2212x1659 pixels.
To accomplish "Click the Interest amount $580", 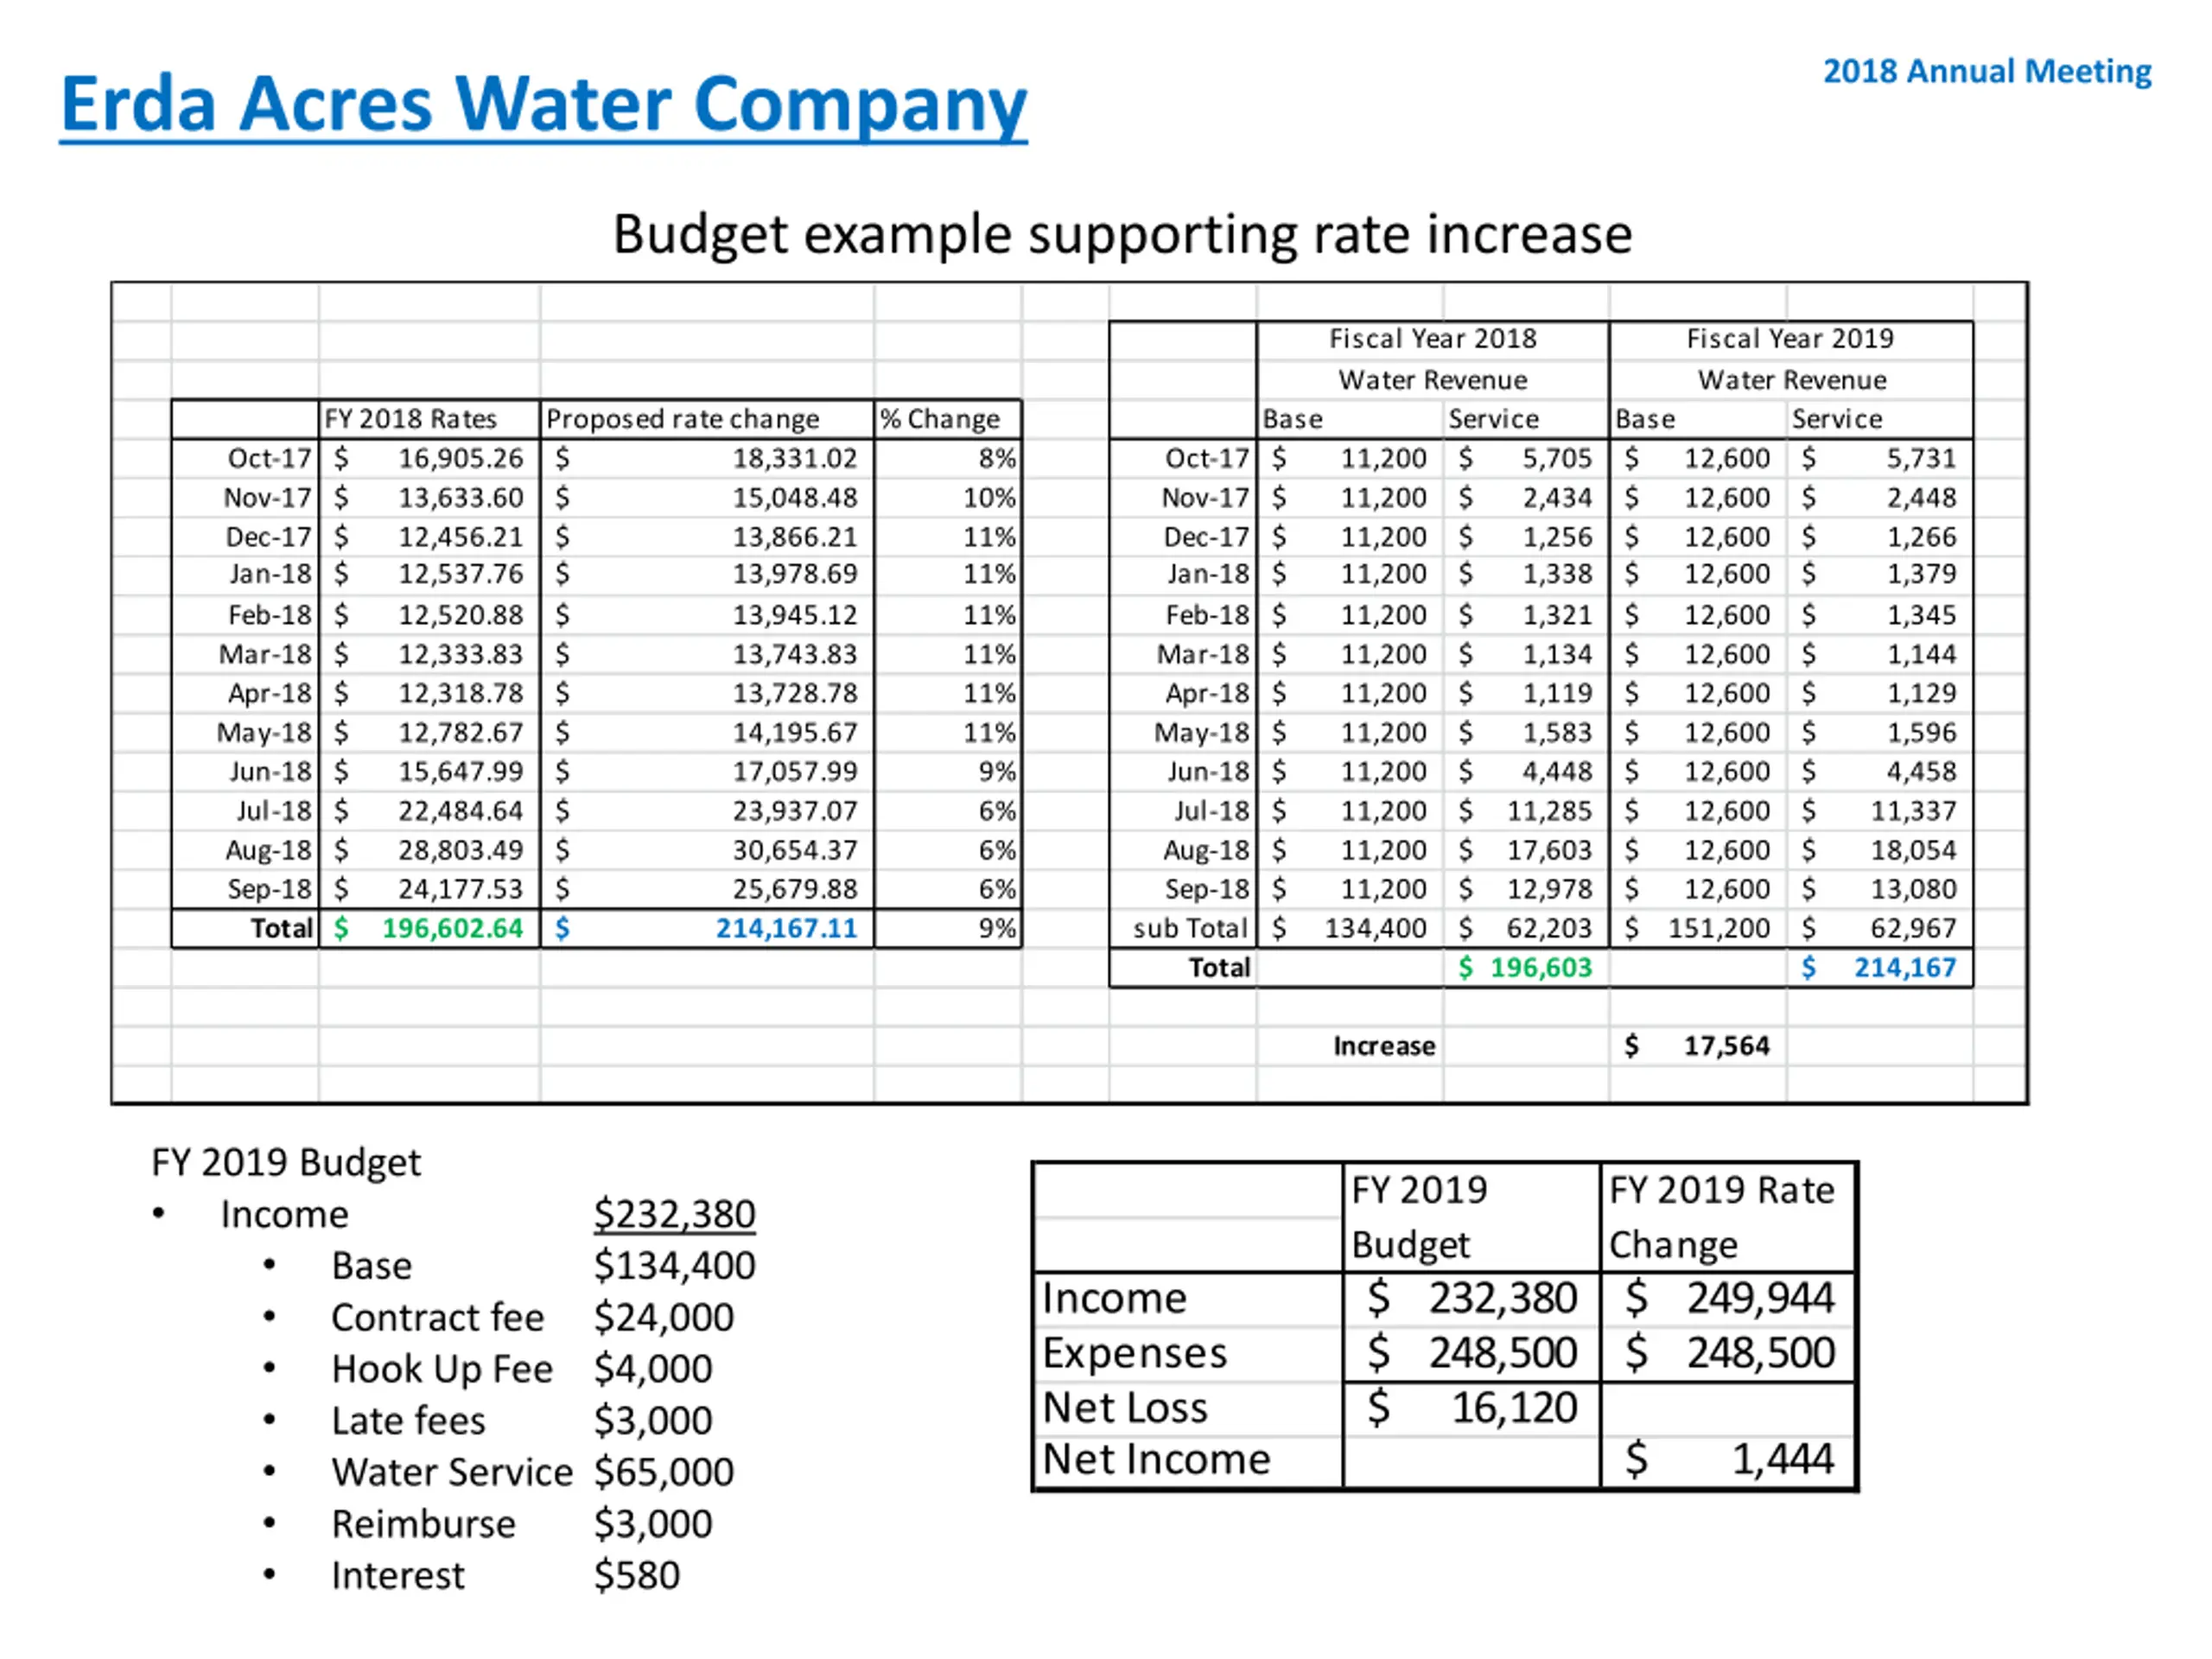I will click(x=636, y=1576).
